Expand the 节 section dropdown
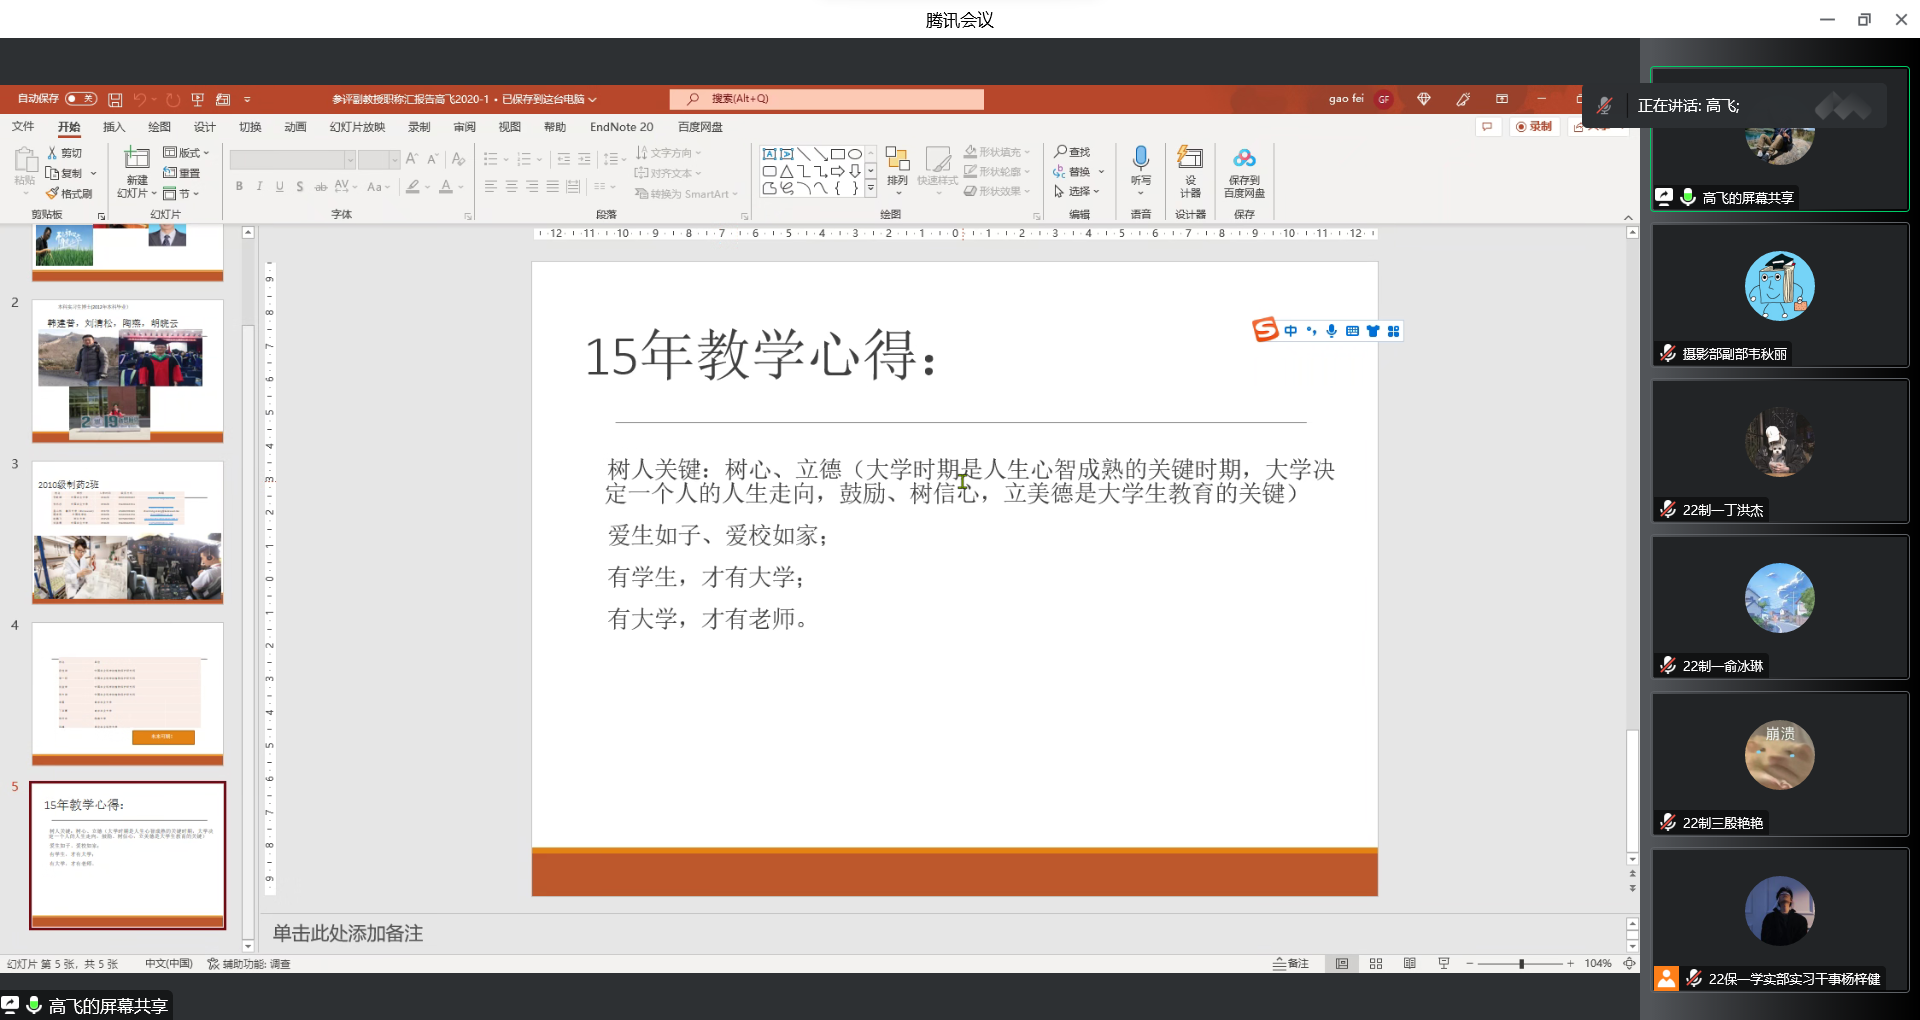The image size is (1920, 1020). point(182,193)
